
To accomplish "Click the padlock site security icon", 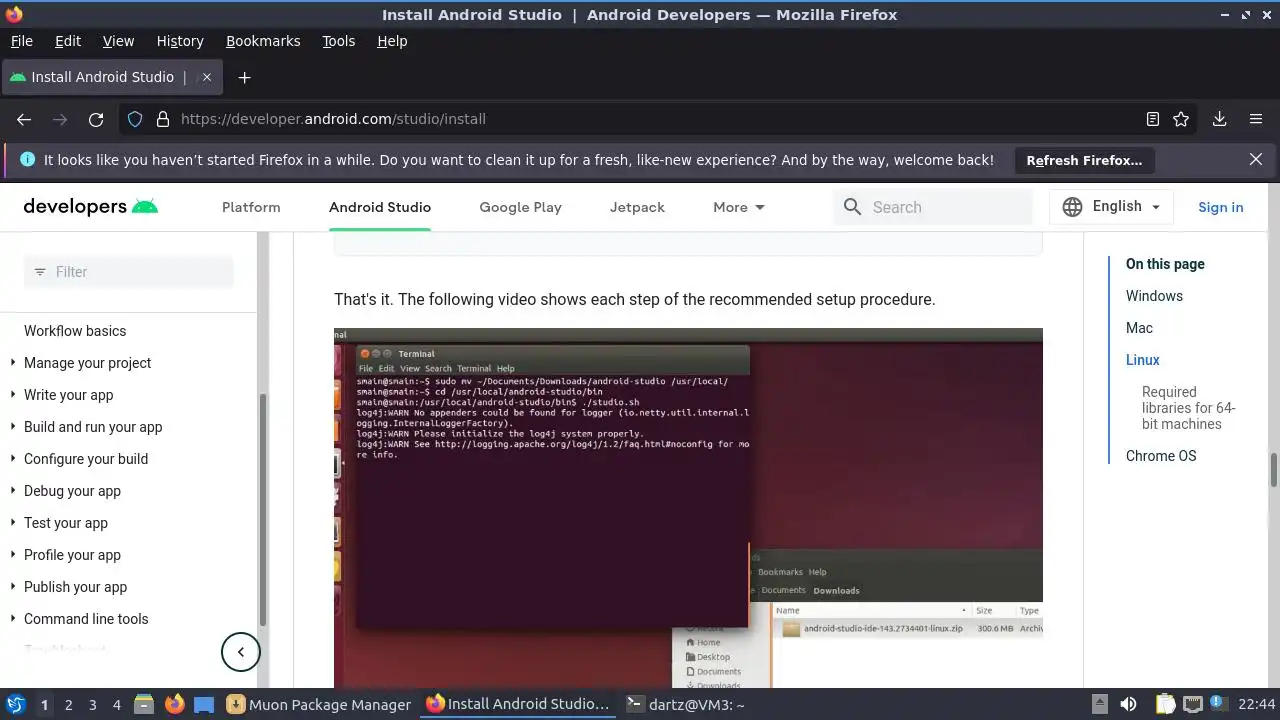I will click(163, 119).
